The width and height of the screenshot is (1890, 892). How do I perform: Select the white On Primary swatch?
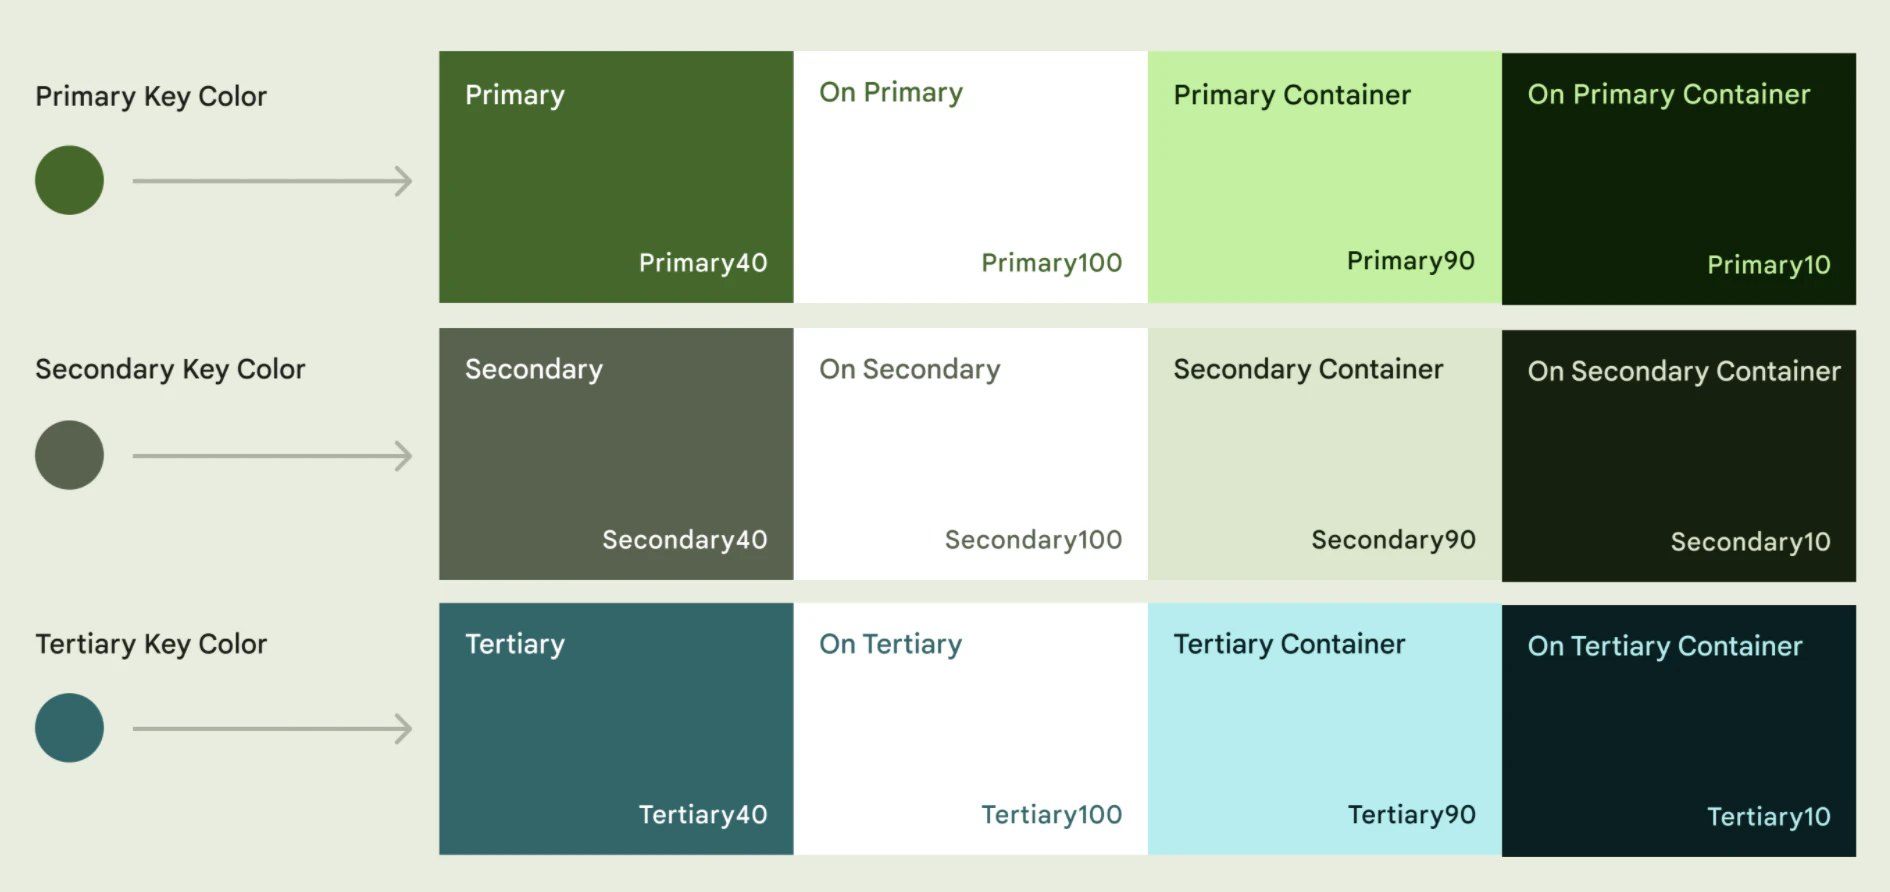click(971, 177)
